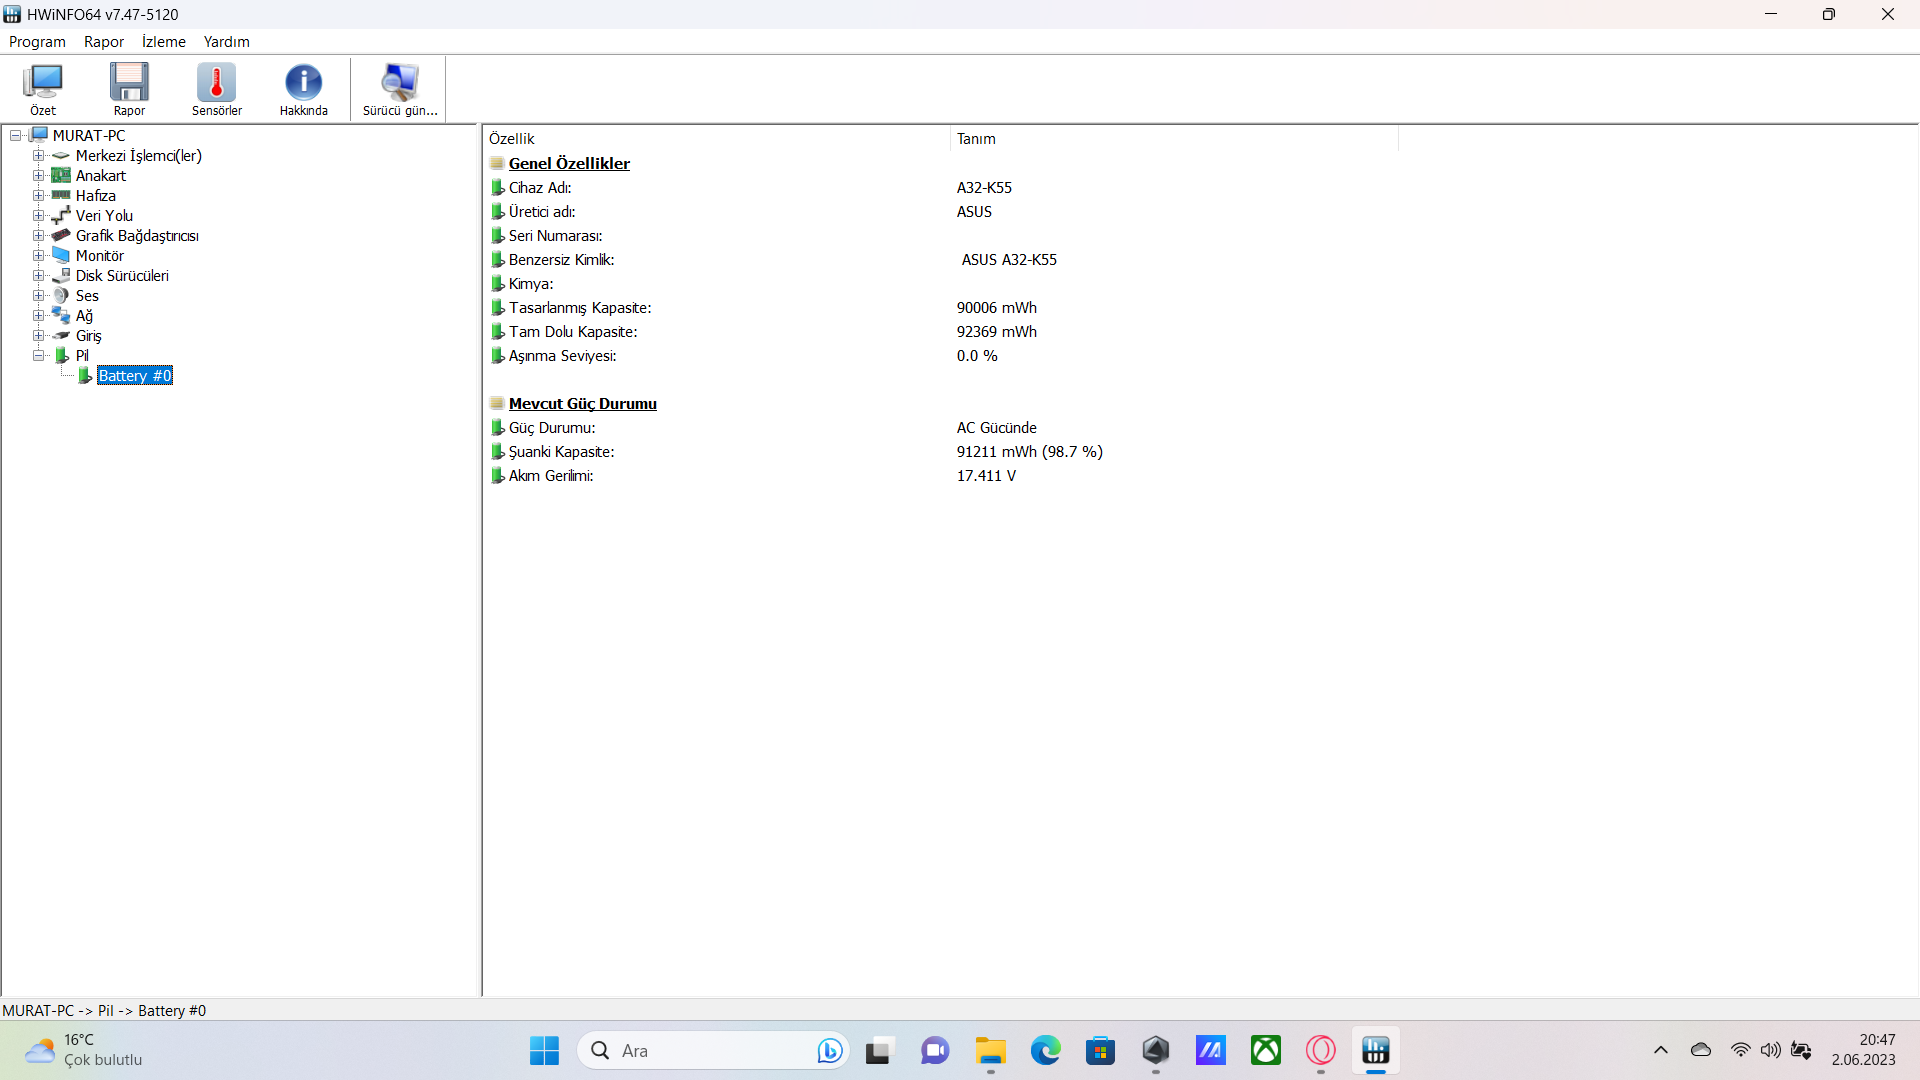Click the Hakkında info icon

point(303,89)
